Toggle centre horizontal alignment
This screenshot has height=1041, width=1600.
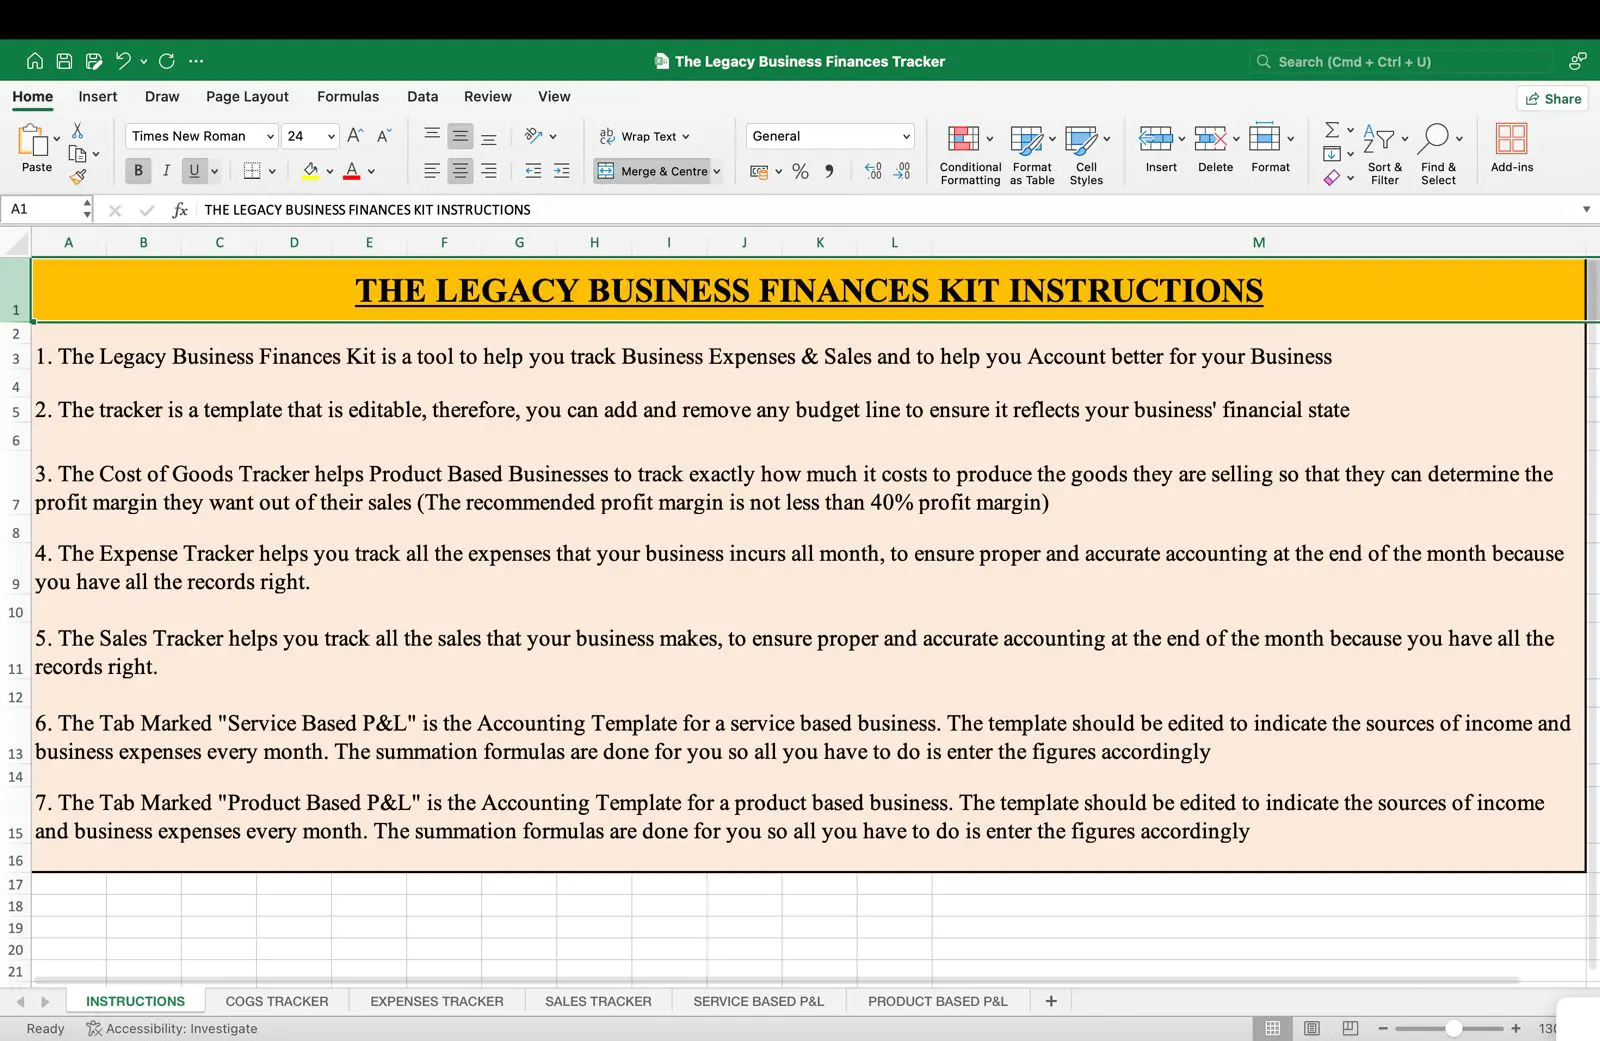[460, 171]
